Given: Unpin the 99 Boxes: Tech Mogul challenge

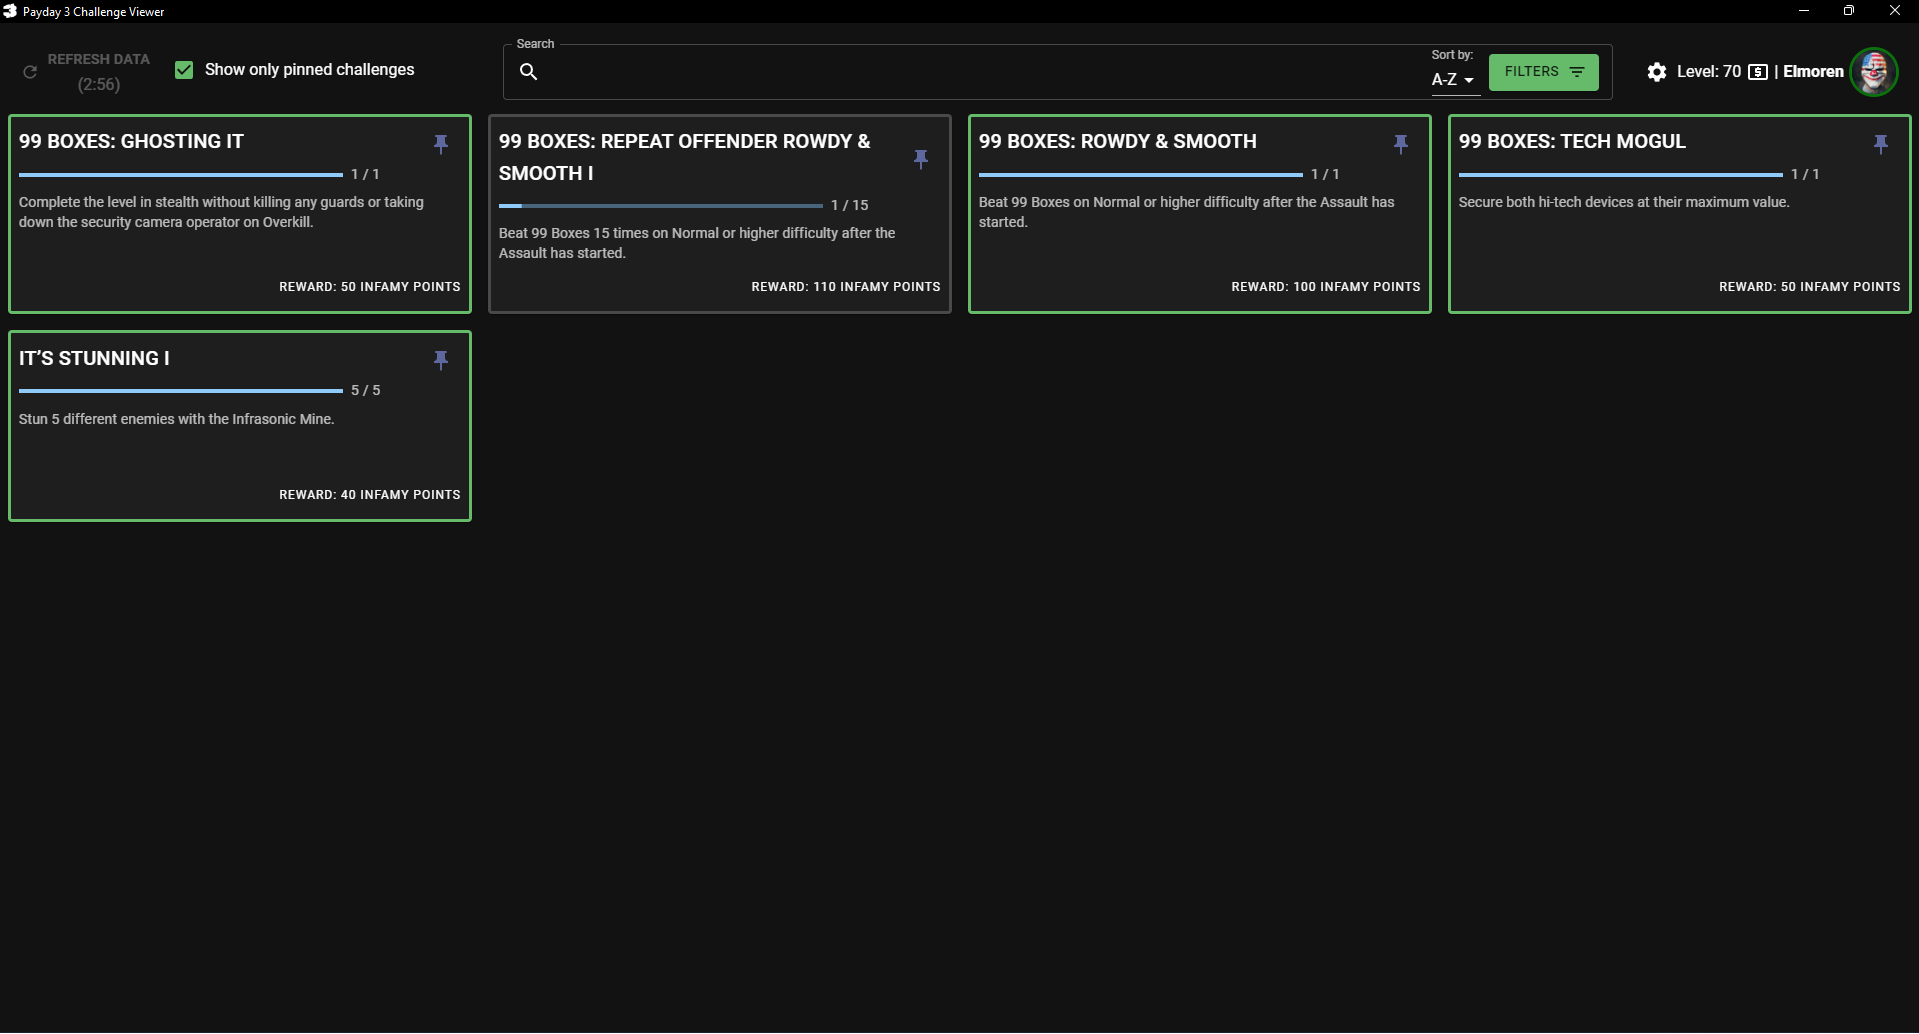Looking at the screenshot, I should click(x=1881, y=143).
